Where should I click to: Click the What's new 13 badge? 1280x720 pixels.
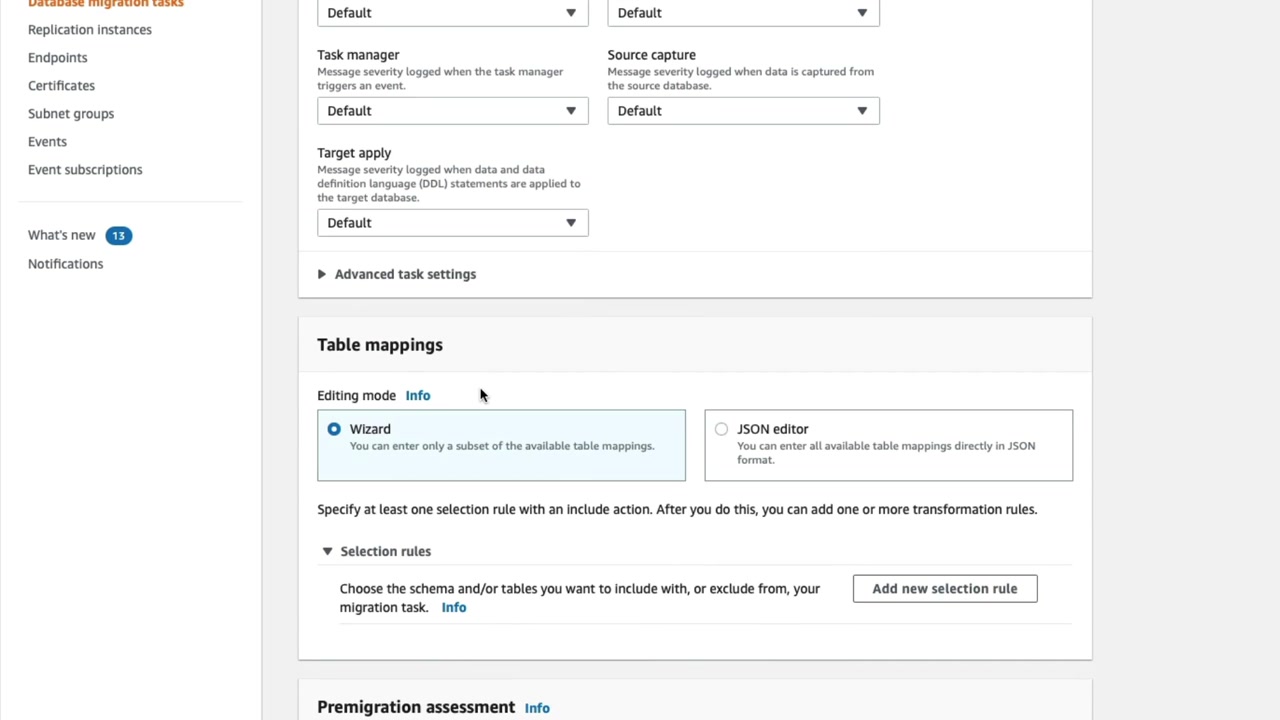(x=118, y=236)
